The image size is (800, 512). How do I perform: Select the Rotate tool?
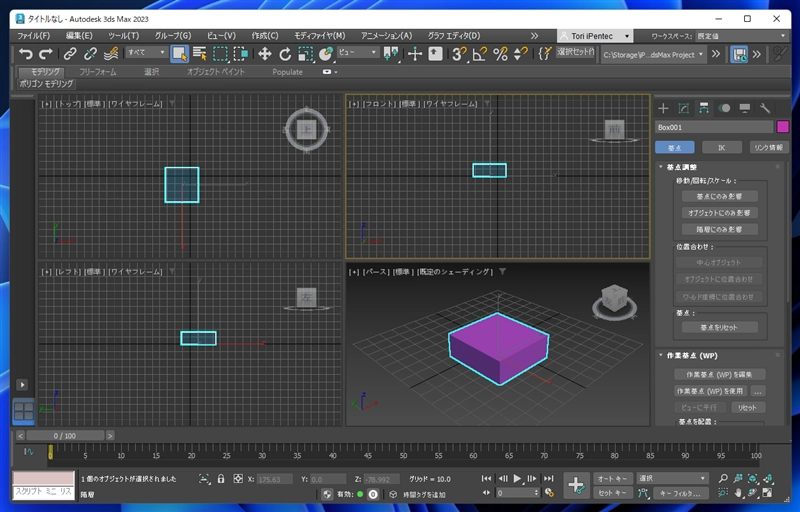pos(285,54)
